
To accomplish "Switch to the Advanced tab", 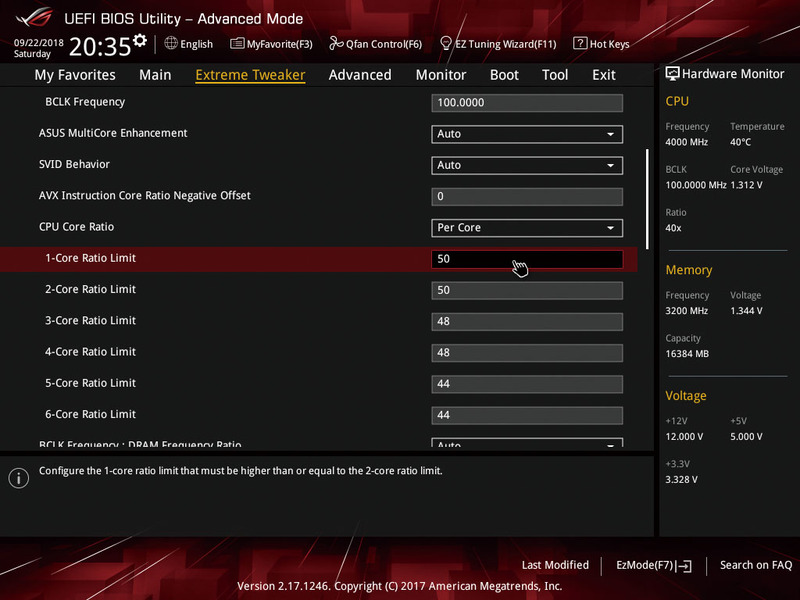I will pos(359,74).
